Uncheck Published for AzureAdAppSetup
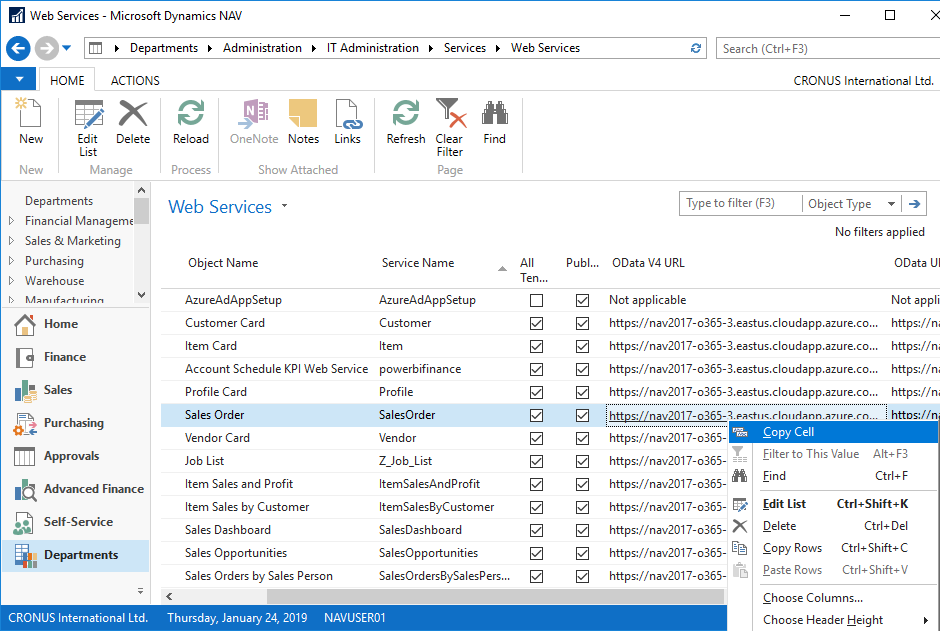Screen dimensions: 940x631 tap(582, 300)
